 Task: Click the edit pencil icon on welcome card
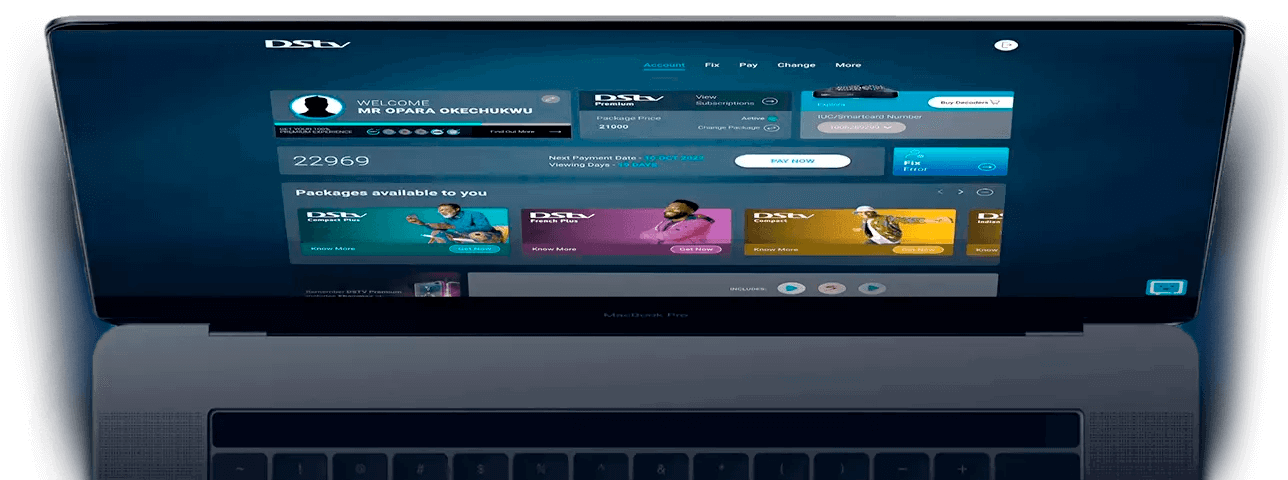pyautogui.click(x=549, y=99)
